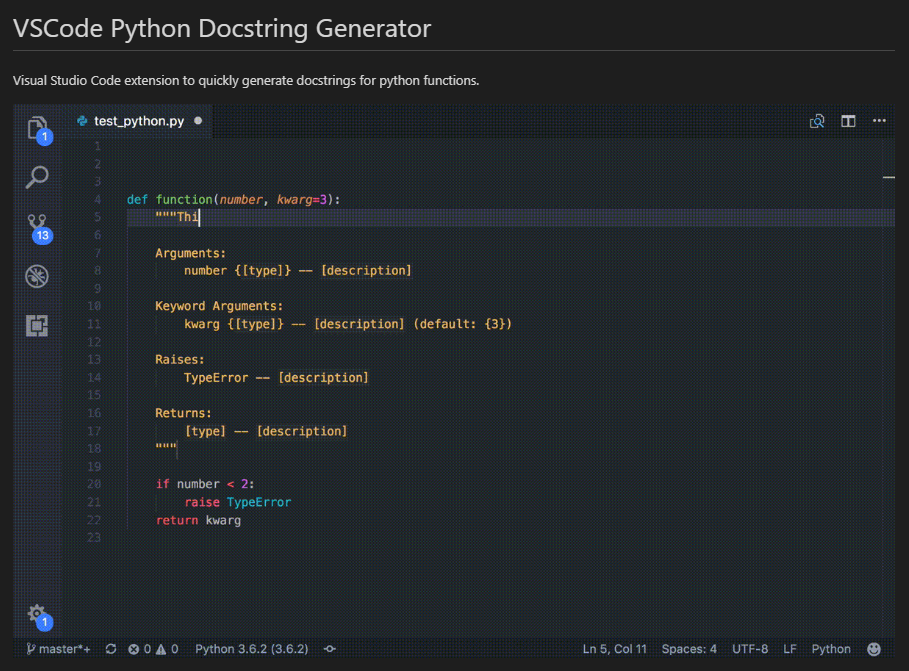Click the commit-like icon after Python version

point(330,649)
